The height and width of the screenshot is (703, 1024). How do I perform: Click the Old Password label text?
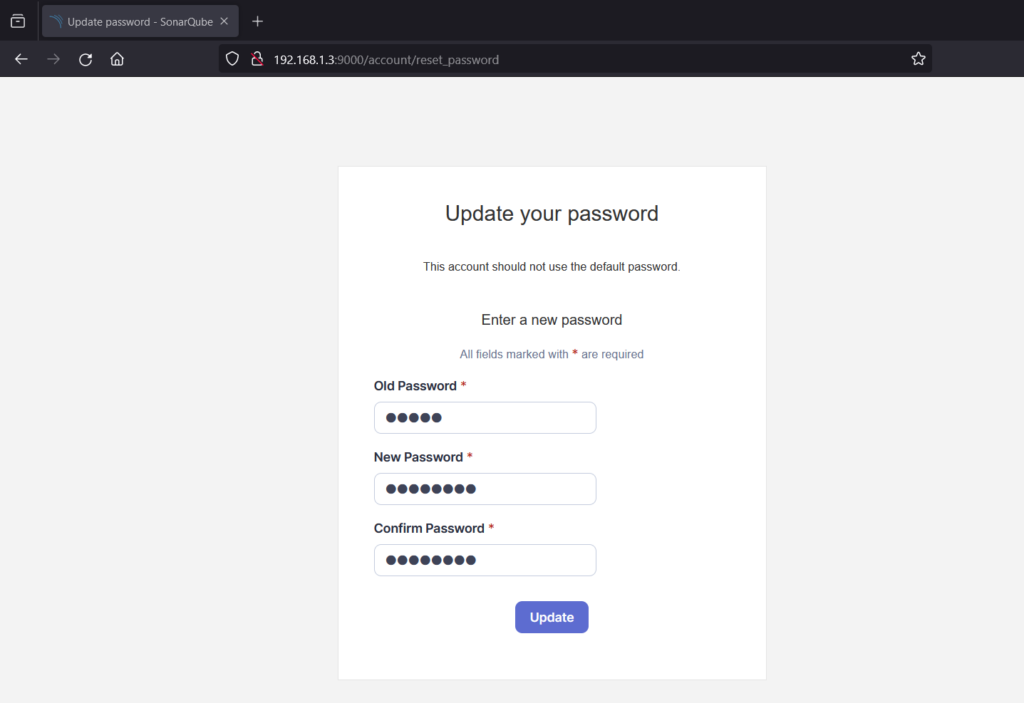[x=415, y=386]
